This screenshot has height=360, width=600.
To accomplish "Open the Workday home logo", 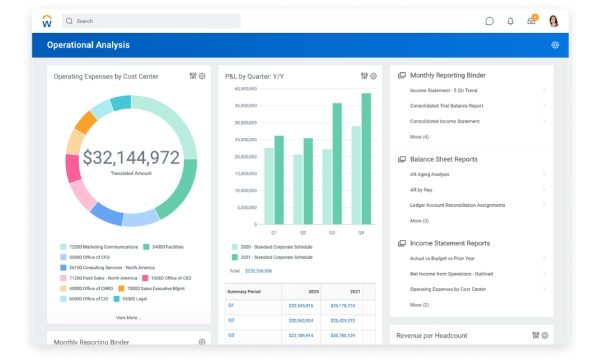I will (47, 21).
